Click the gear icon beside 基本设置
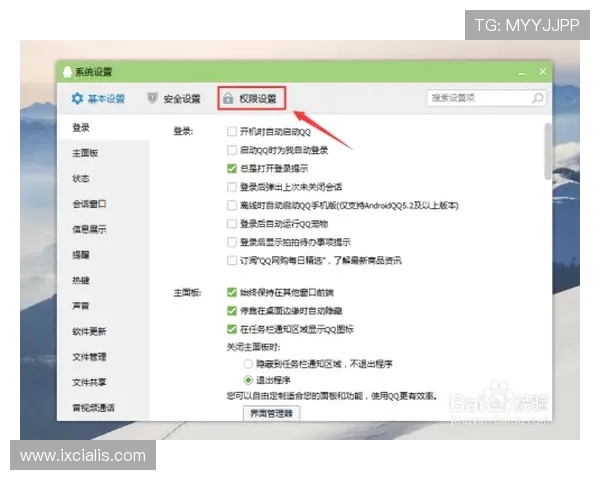 coord(77,98)
